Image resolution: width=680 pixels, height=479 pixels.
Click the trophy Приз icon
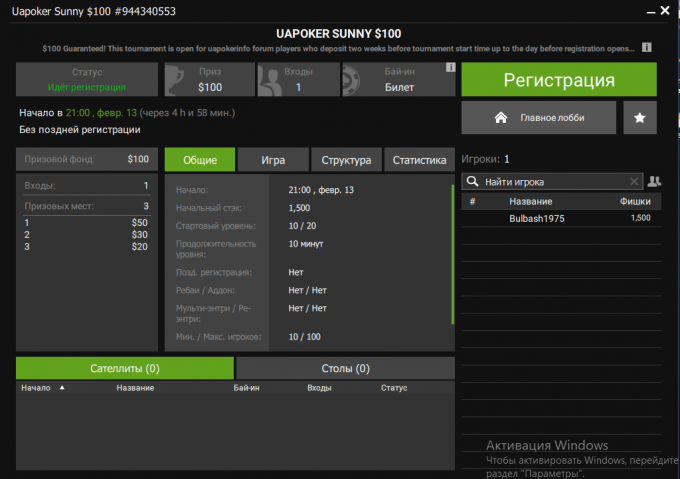tap(177, 80)
